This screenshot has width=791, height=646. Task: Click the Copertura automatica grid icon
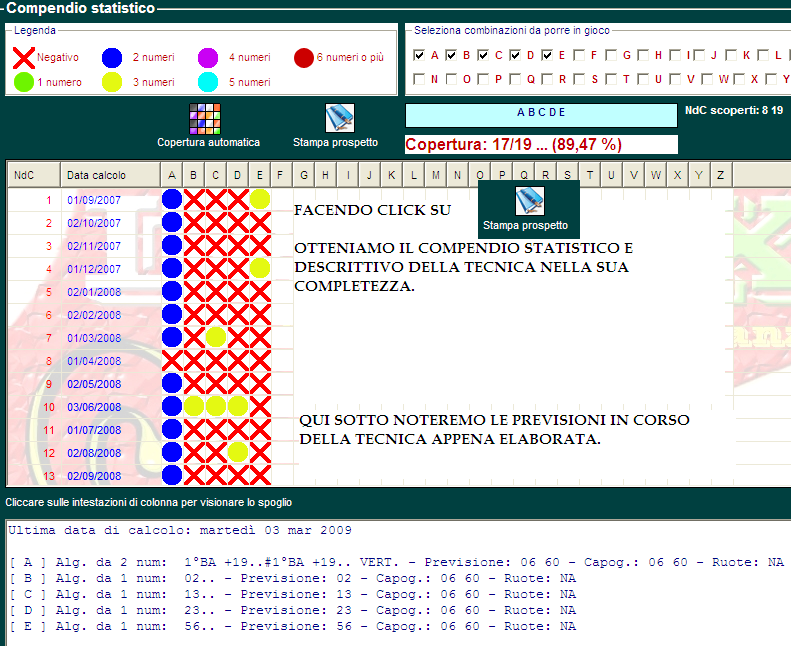point(204,119)
